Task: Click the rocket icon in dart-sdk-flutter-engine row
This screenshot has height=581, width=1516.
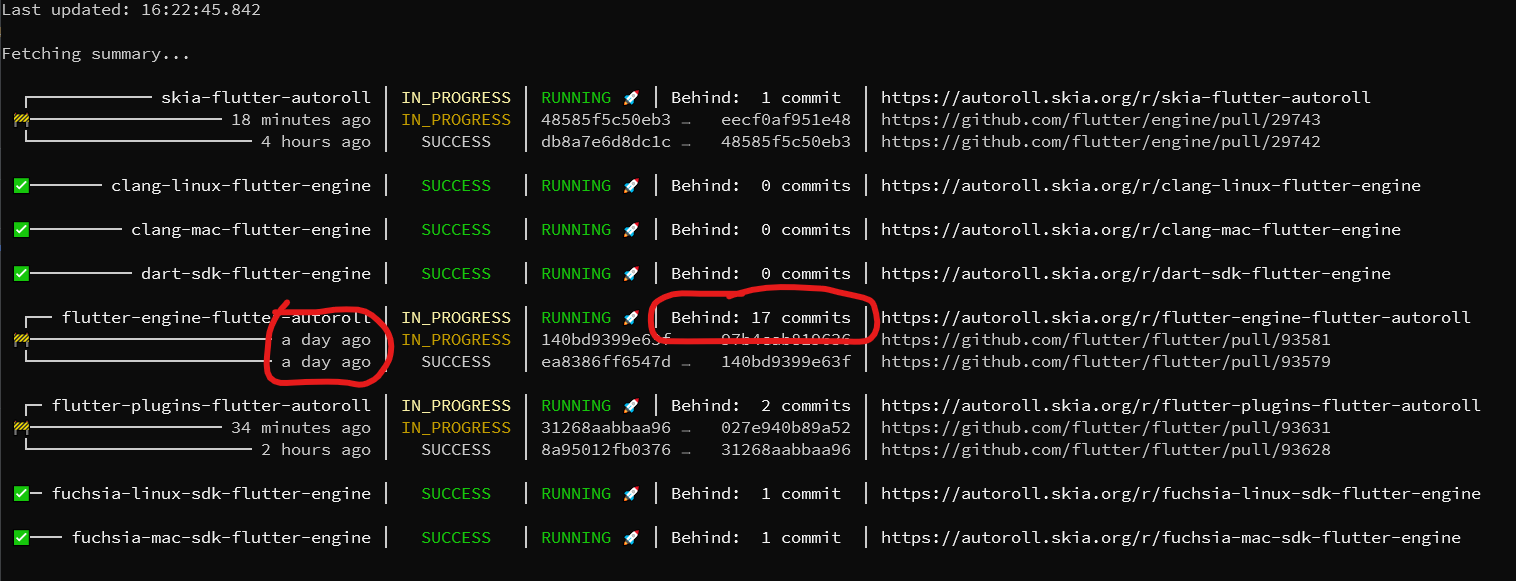Action: pos(631,274)
